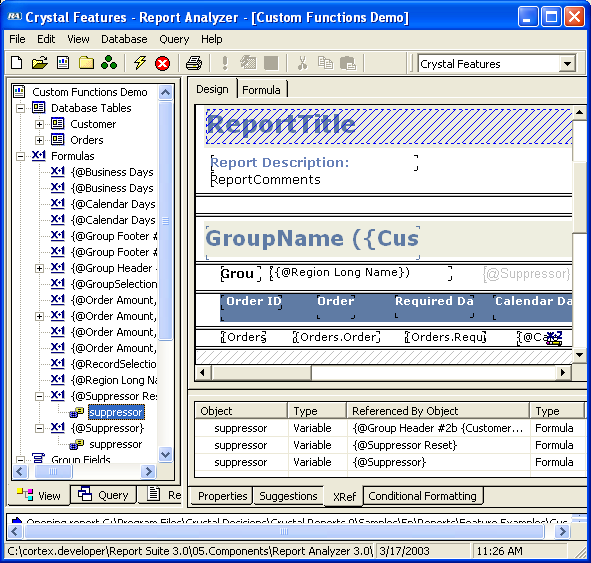This screenshot has width=591, height=563.
Task: Collapse the Group Fields node
Action: coord(20,460)
